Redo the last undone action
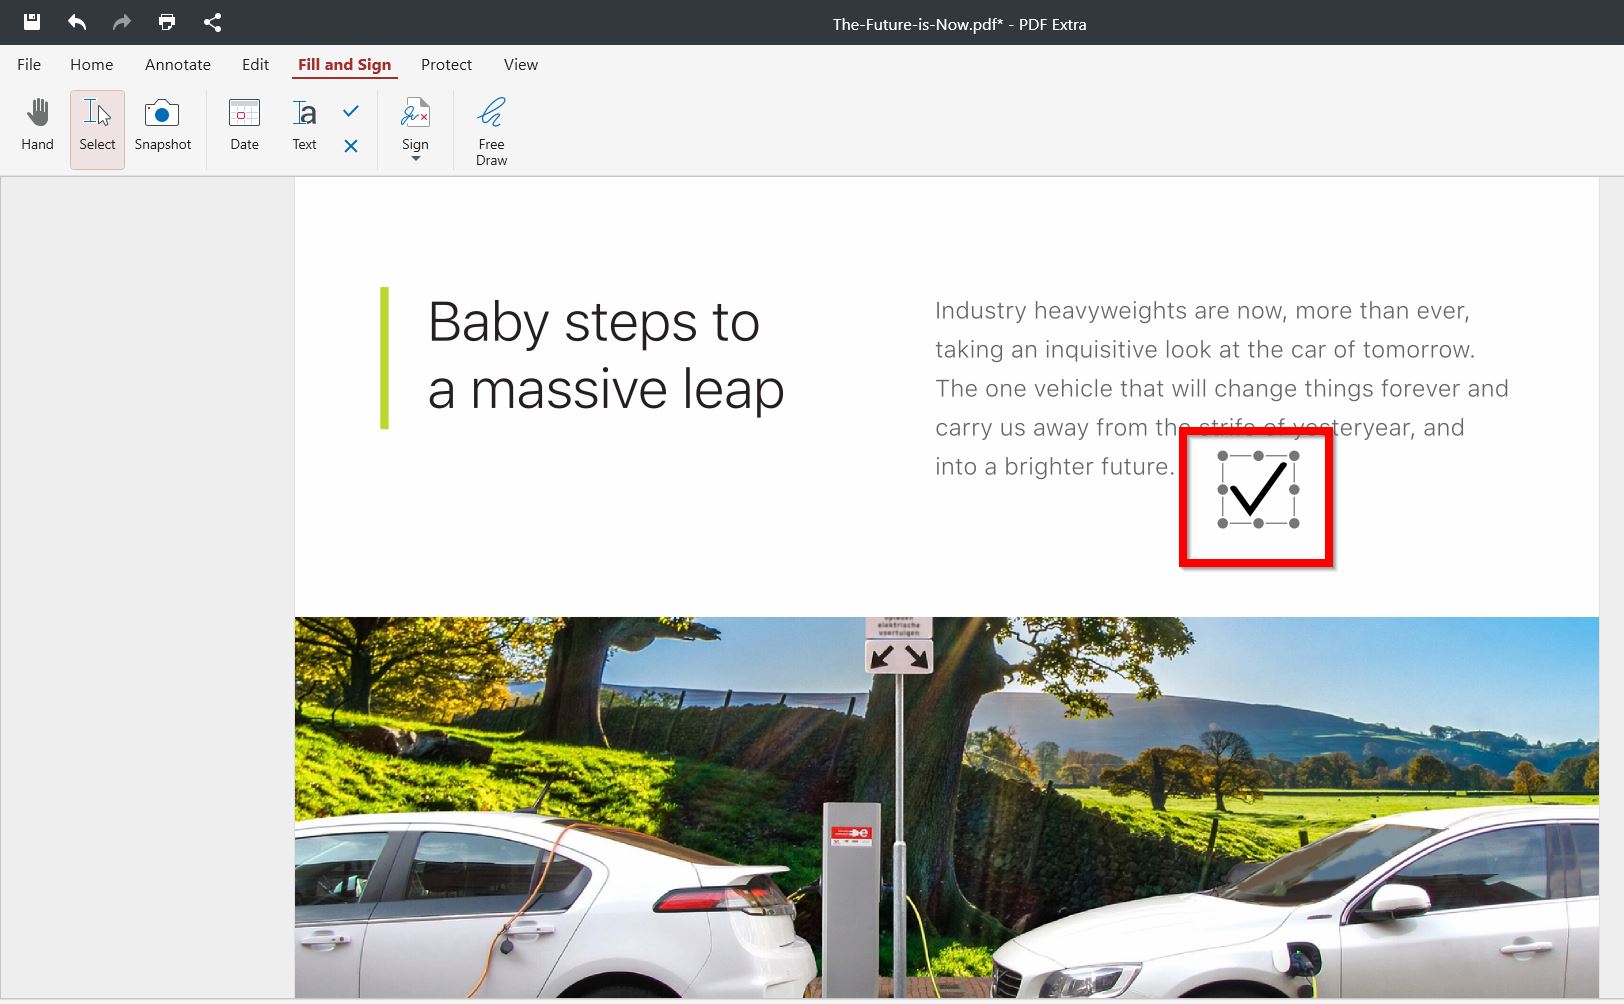Image resolution: width=1624 pixels, height=1004 pixels. coord(120,22)
